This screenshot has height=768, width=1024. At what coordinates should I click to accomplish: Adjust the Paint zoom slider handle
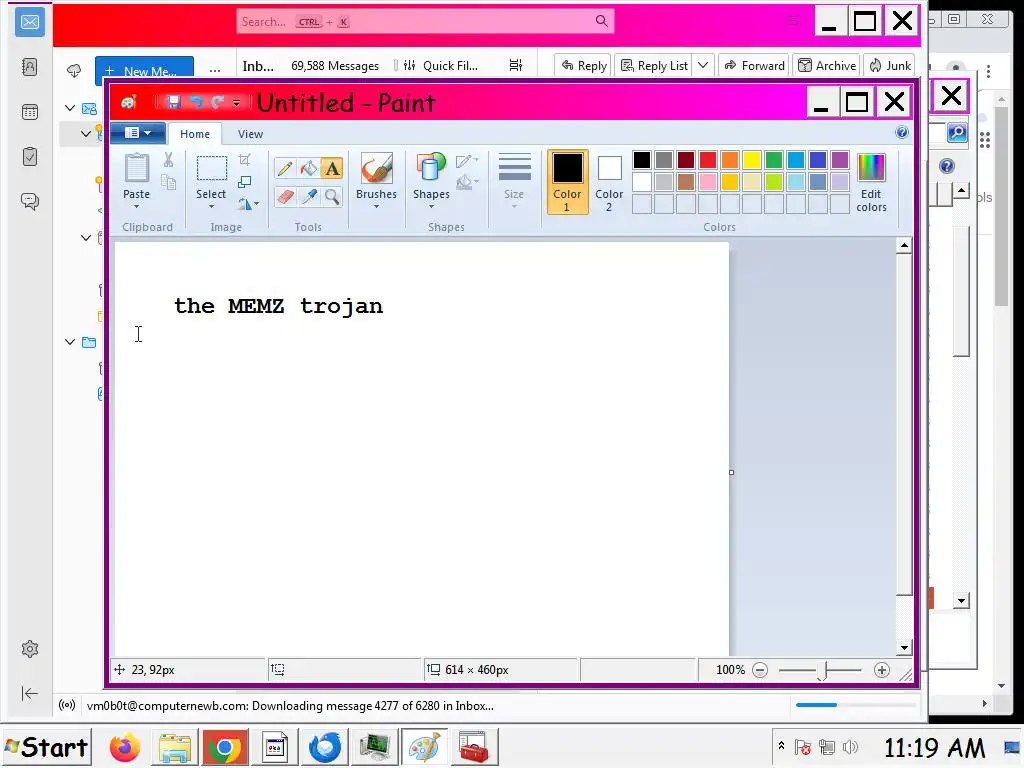click(x=822, y=671)
